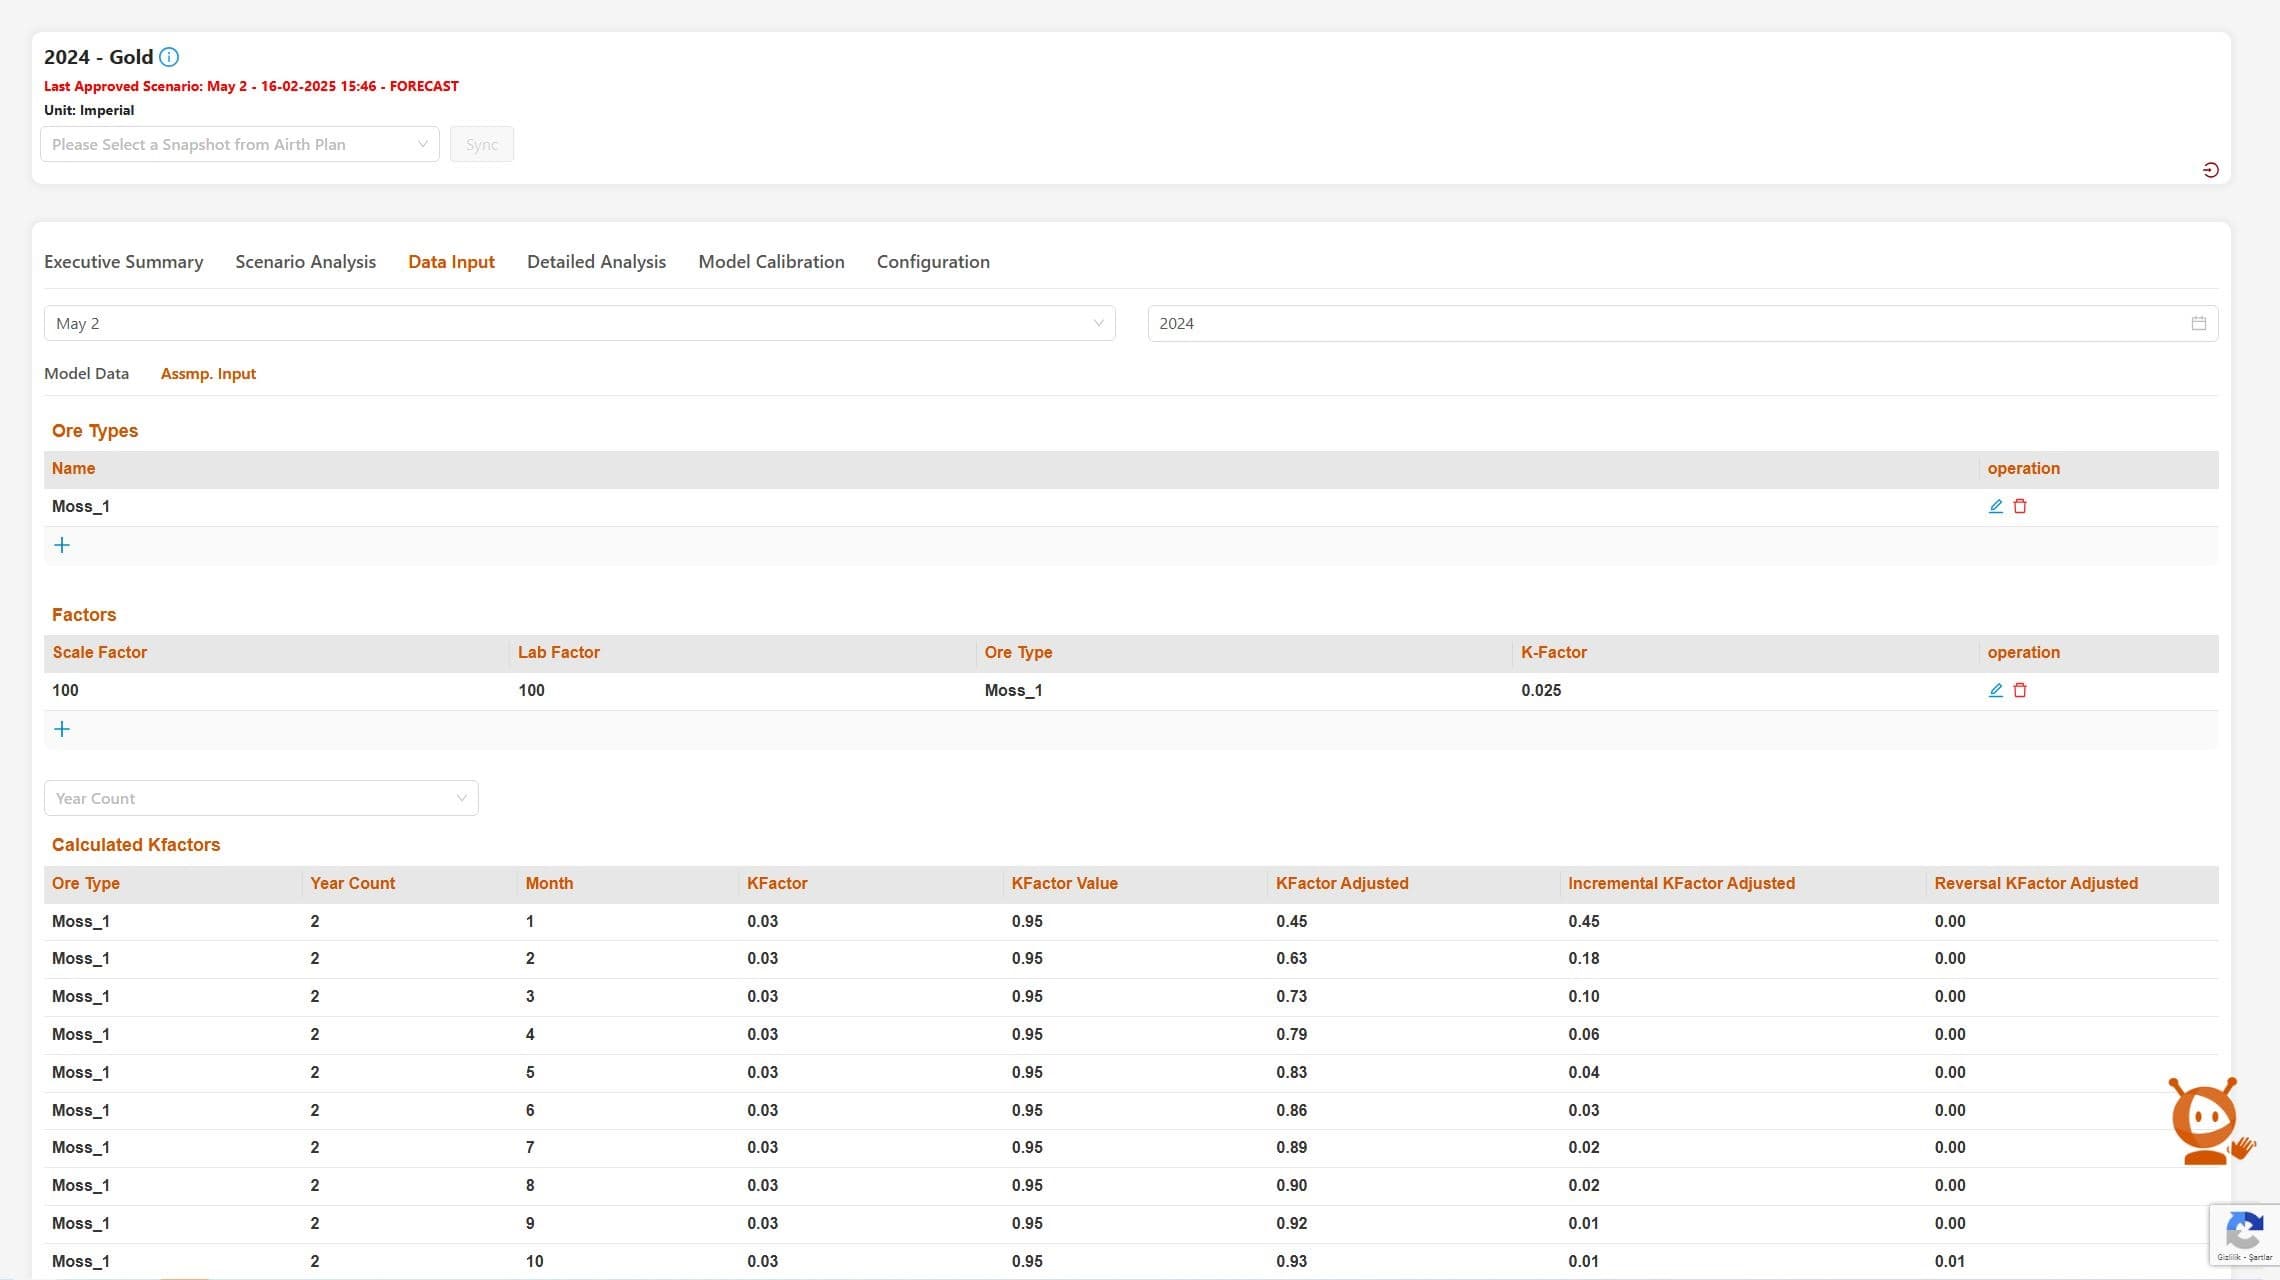Click the Unit: Imperial label
Screen dimensions: 2280x1280
click(x=89, y=110)
